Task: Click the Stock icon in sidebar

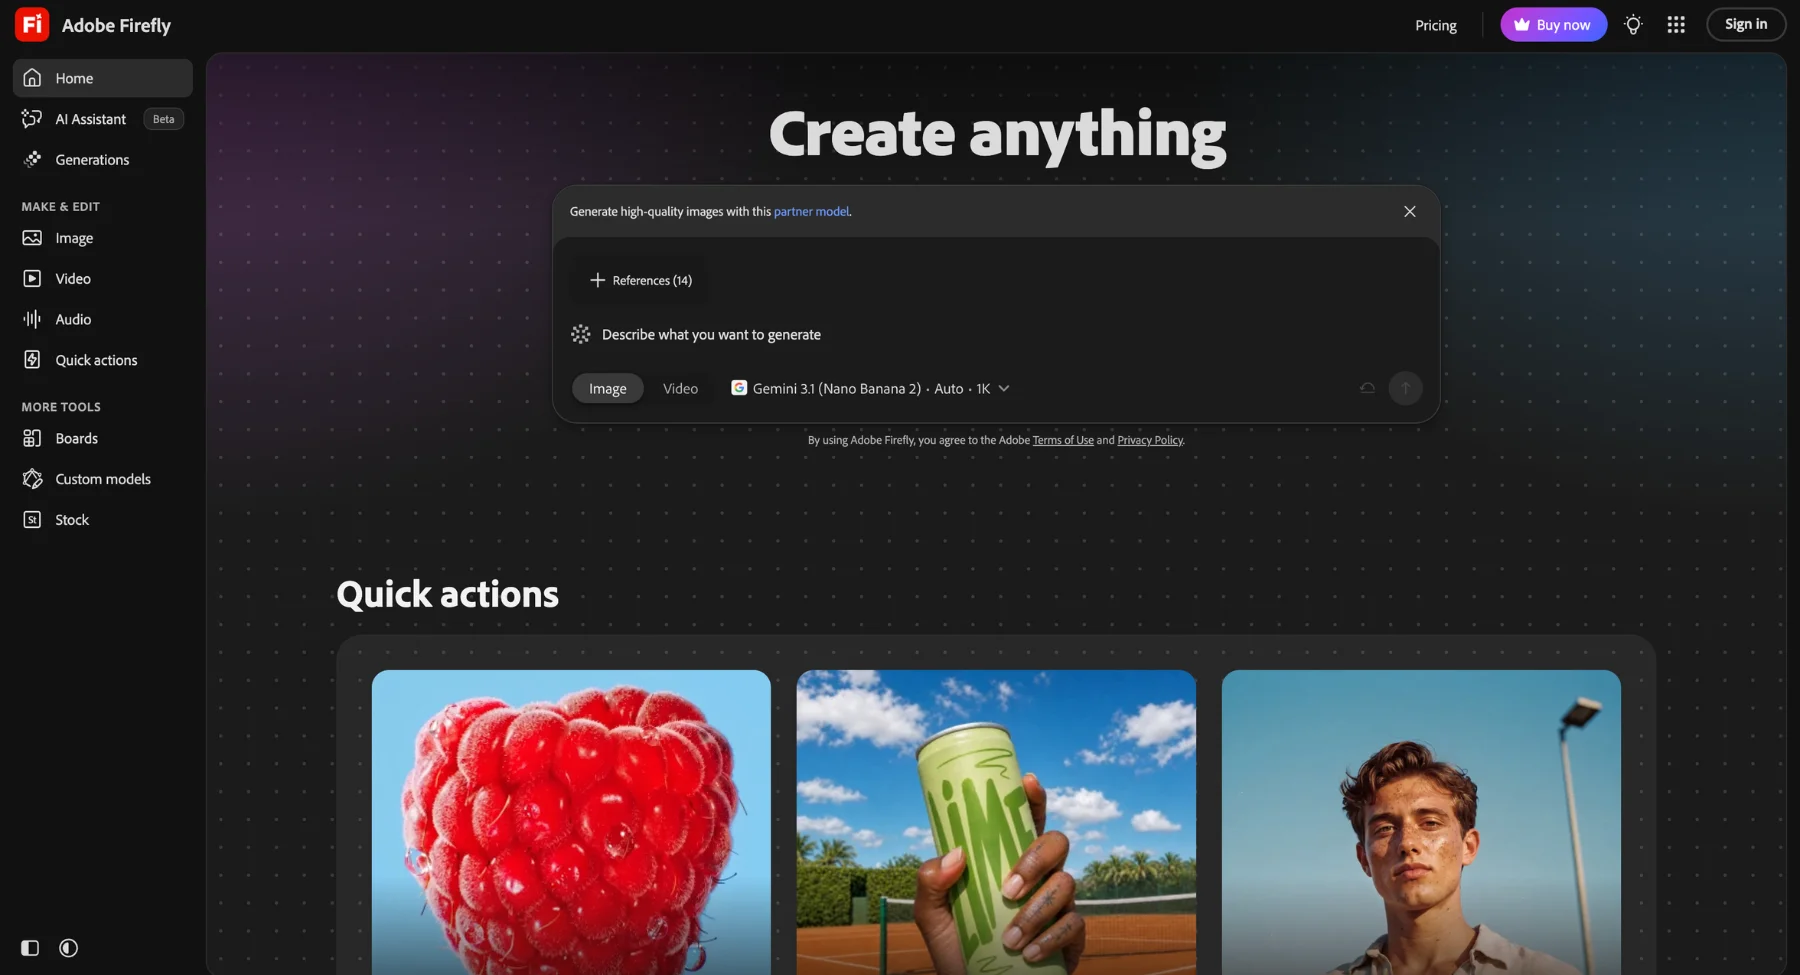Action: [x=32, y=520]
